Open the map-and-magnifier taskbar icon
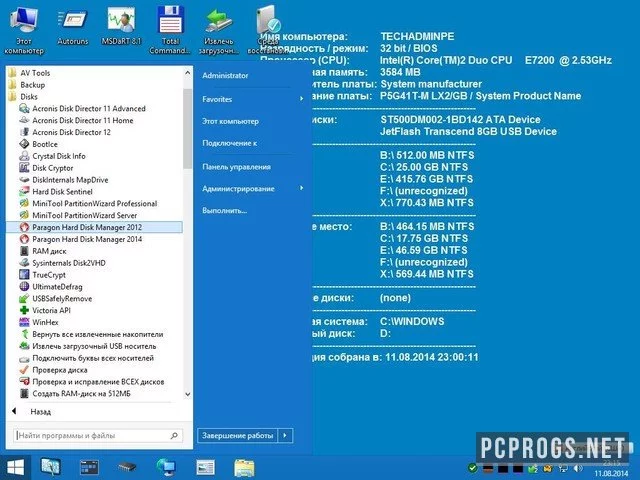The height and width of the screenshot is (480, 640). [51, 467]
